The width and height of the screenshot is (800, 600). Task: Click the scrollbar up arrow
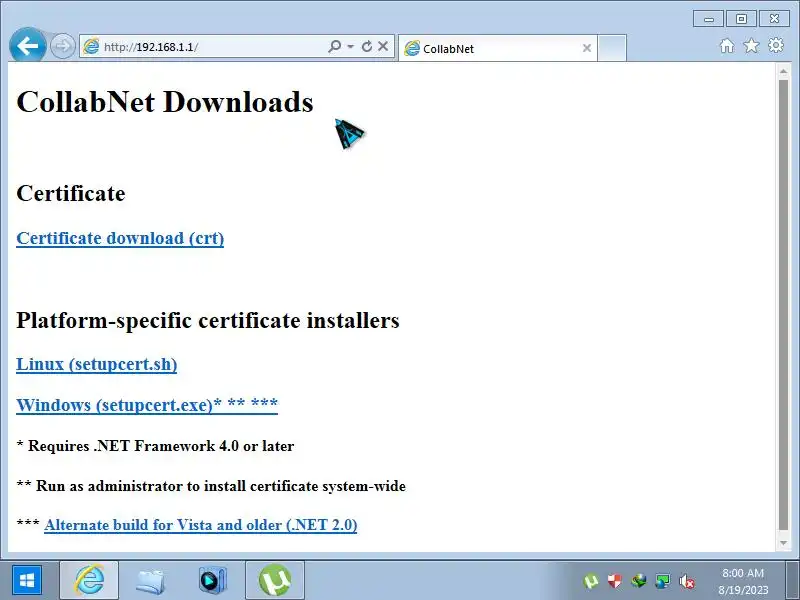click(x=784, y=71)
